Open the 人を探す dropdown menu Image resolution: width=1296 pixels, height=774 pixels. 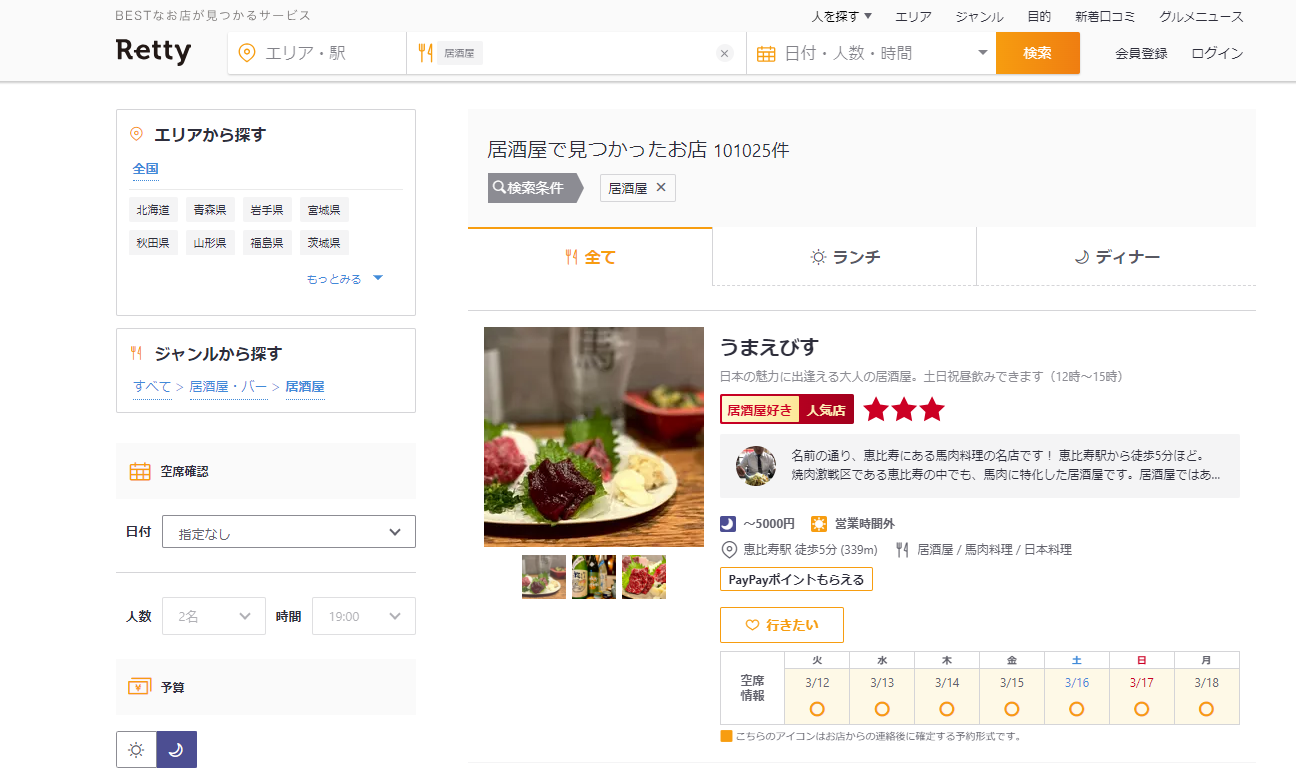click(842, 16)
